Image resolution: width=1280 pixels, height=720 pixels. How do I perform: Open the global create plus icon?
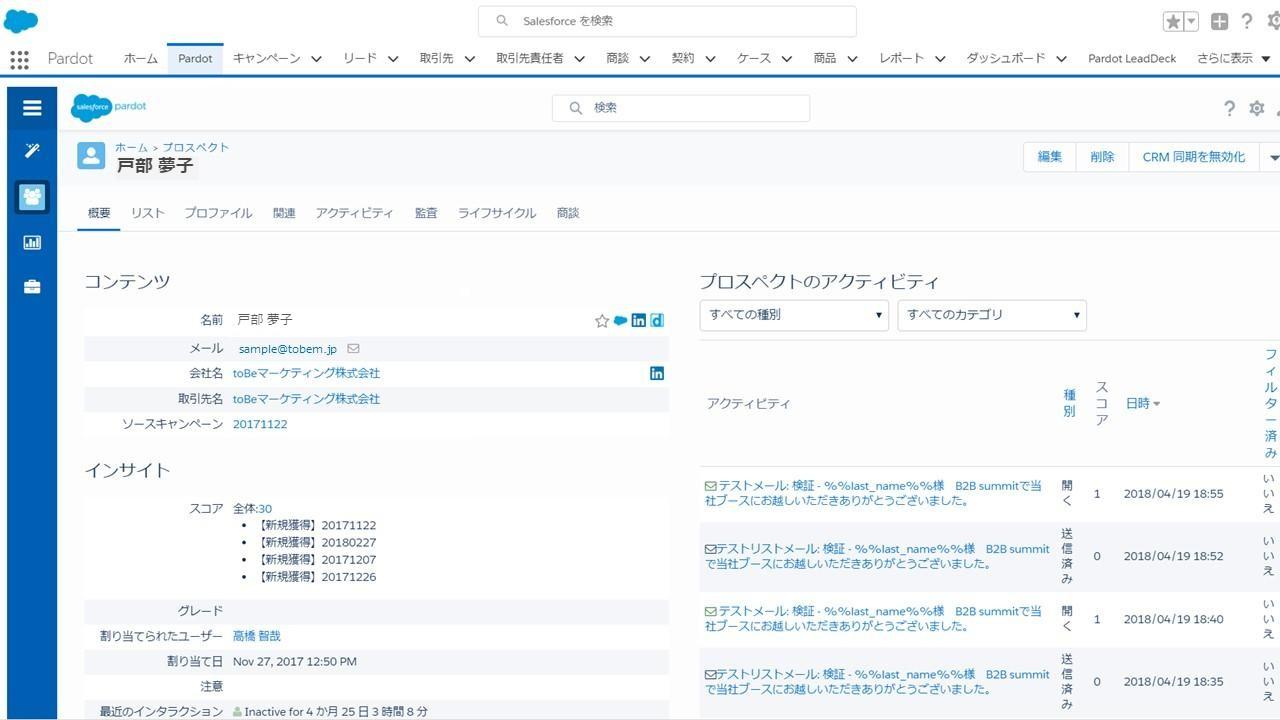click(1220, 21)
